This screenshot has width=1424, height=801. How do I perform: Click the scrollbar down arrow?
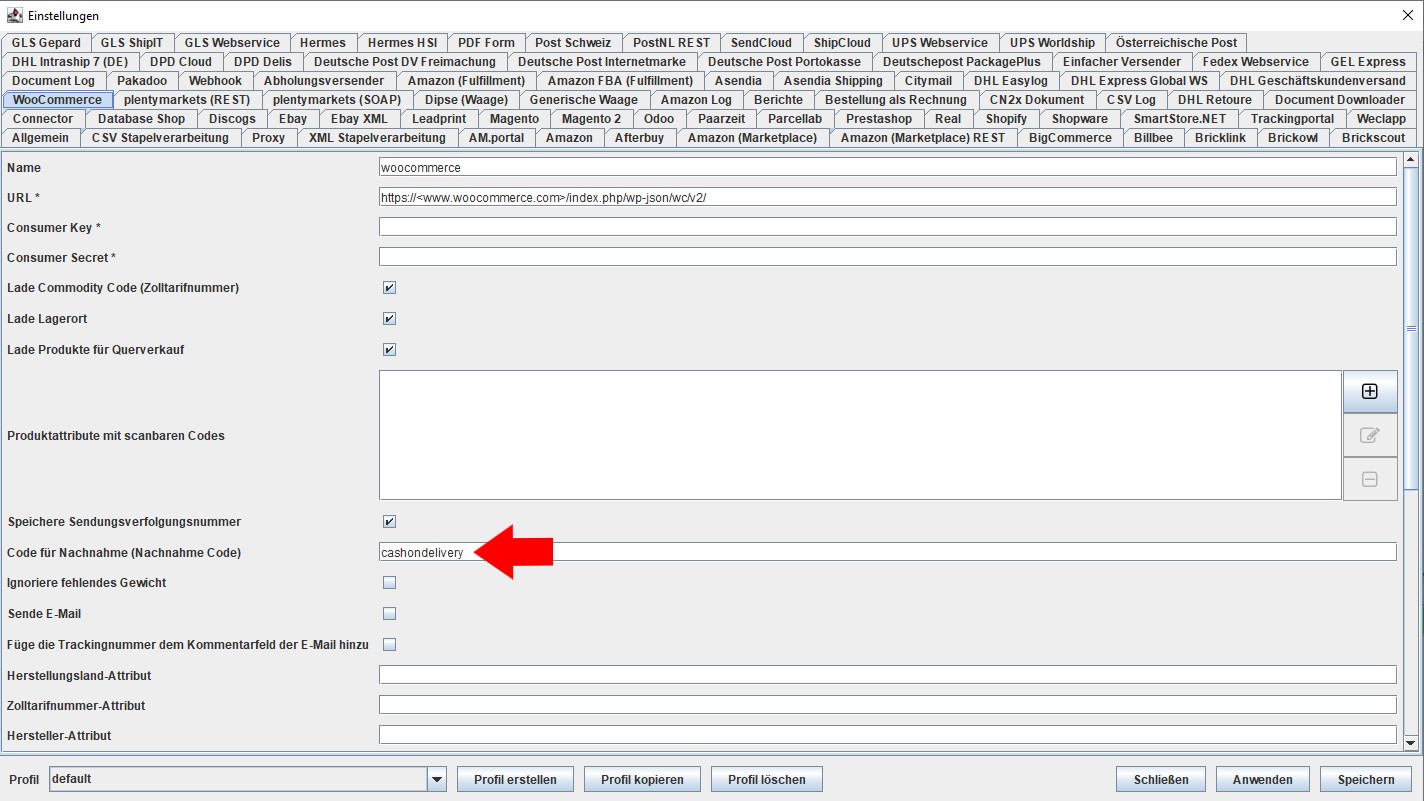point(1411,742)
